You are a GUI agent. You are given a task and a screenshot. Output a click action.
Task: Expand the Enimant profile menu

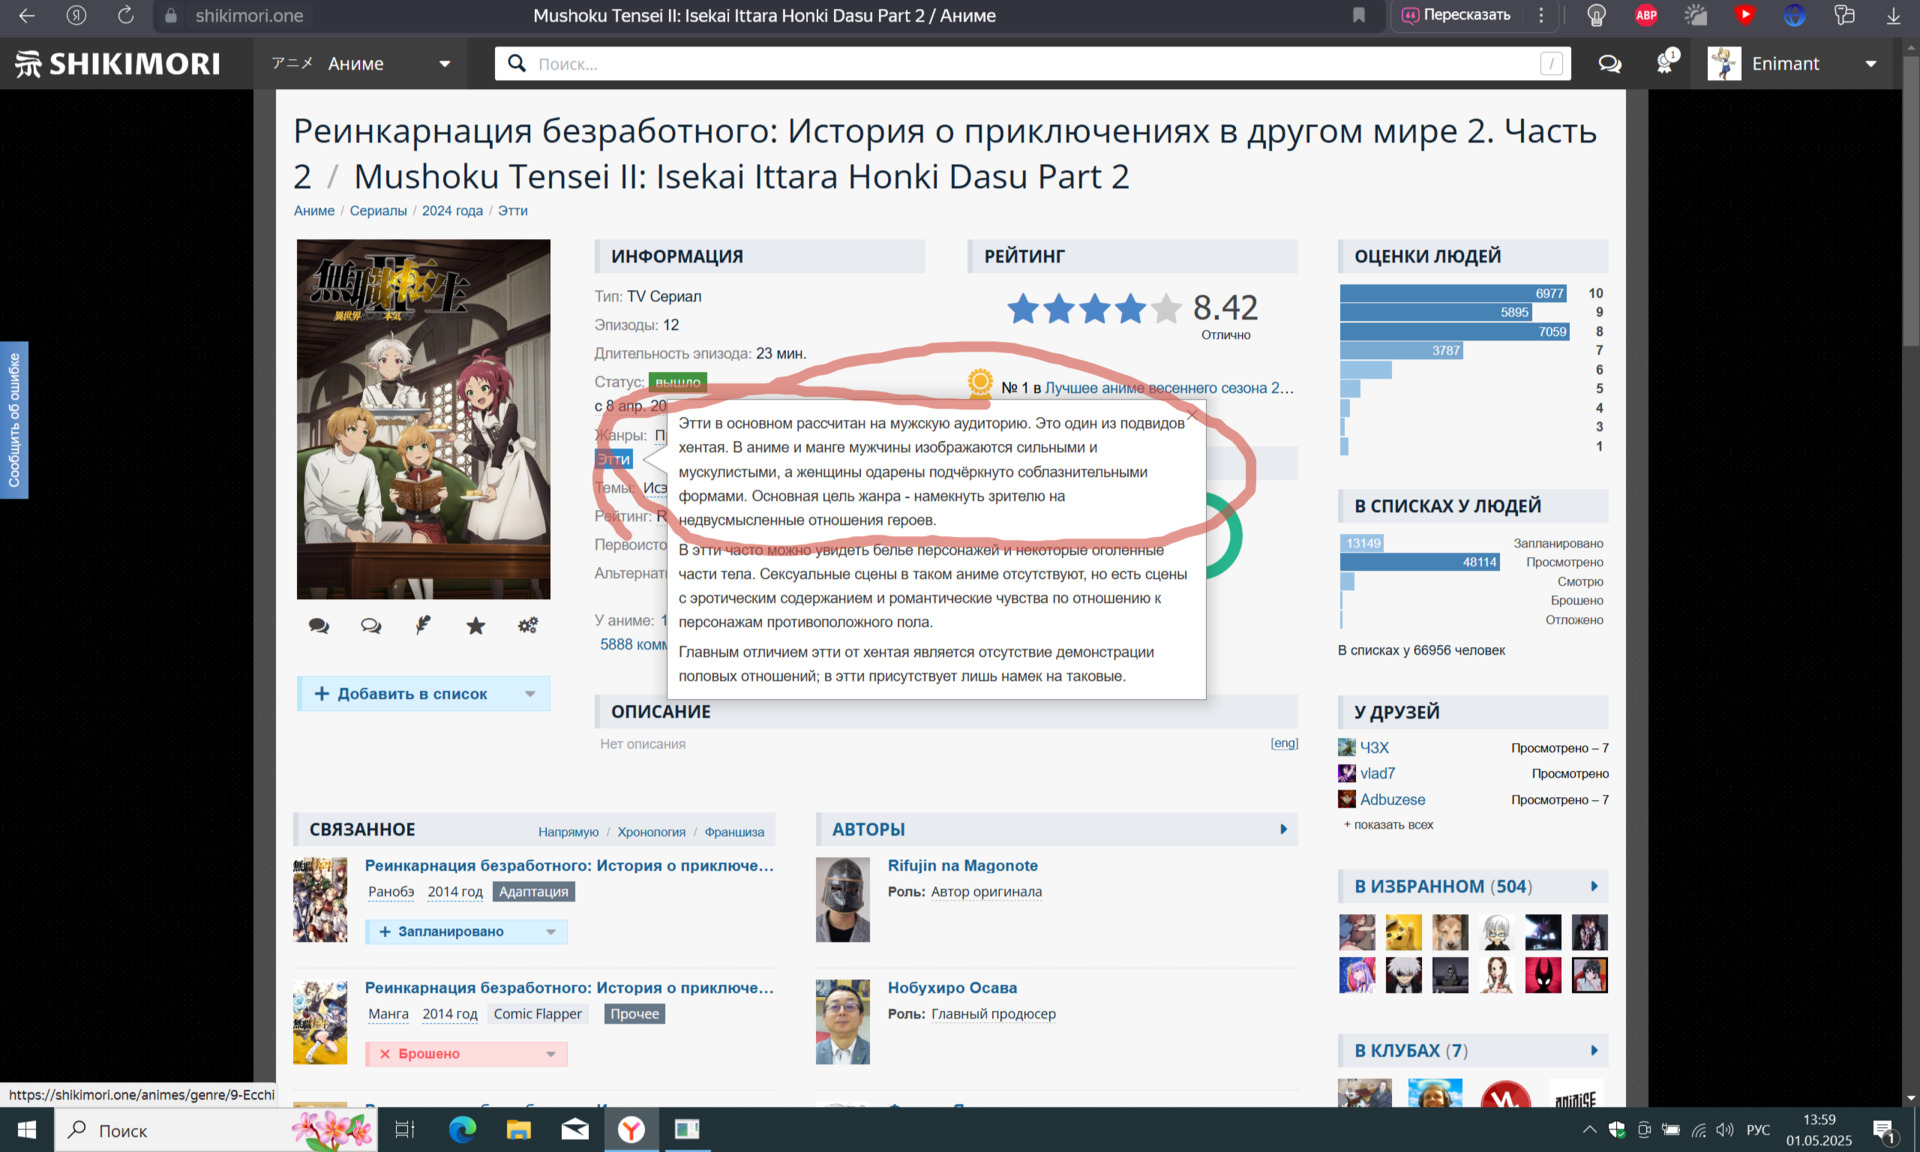[x=1870, y=64]
